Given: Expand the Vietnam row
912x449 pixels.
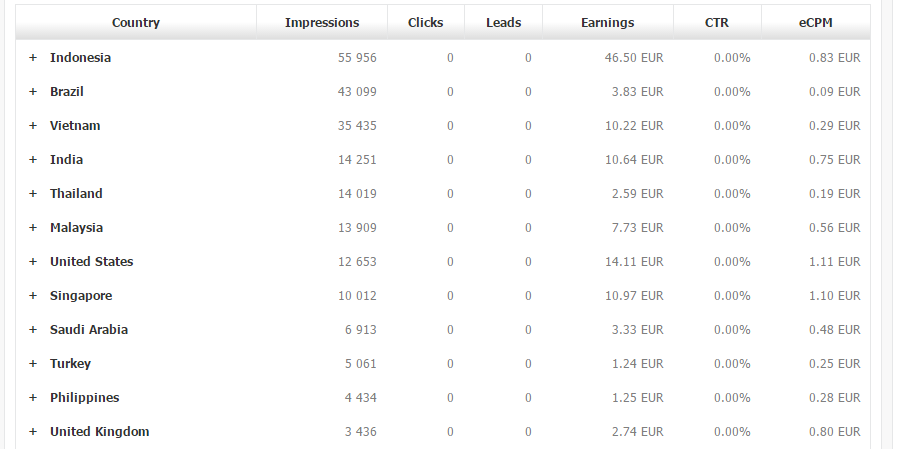Looking at the screenshot, I should tap(33, 126).
